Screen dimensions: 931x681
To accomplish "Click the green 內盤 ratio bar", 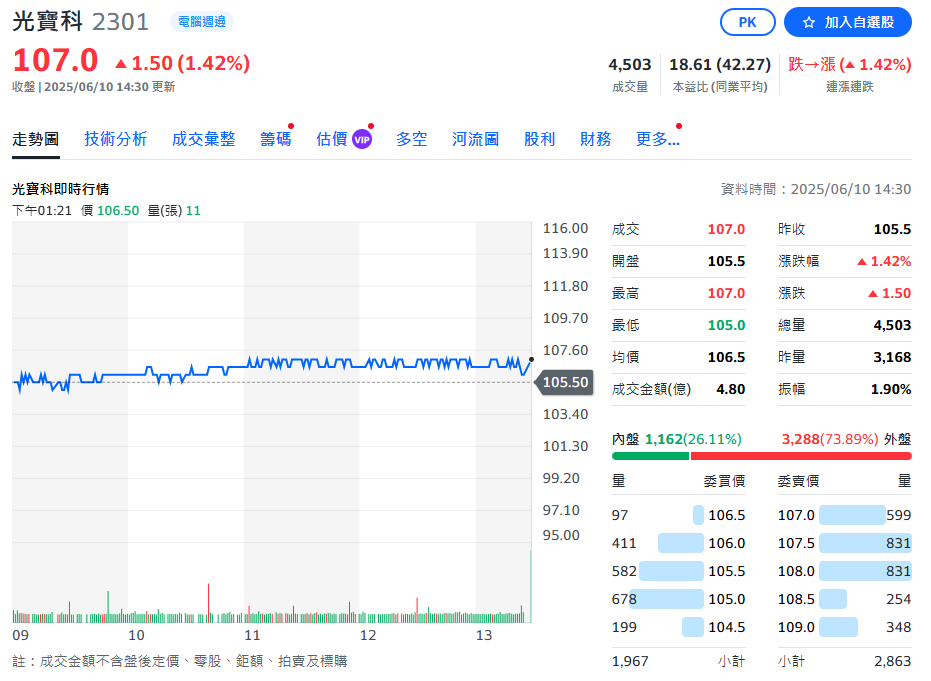I will click(x=650, y=456).
